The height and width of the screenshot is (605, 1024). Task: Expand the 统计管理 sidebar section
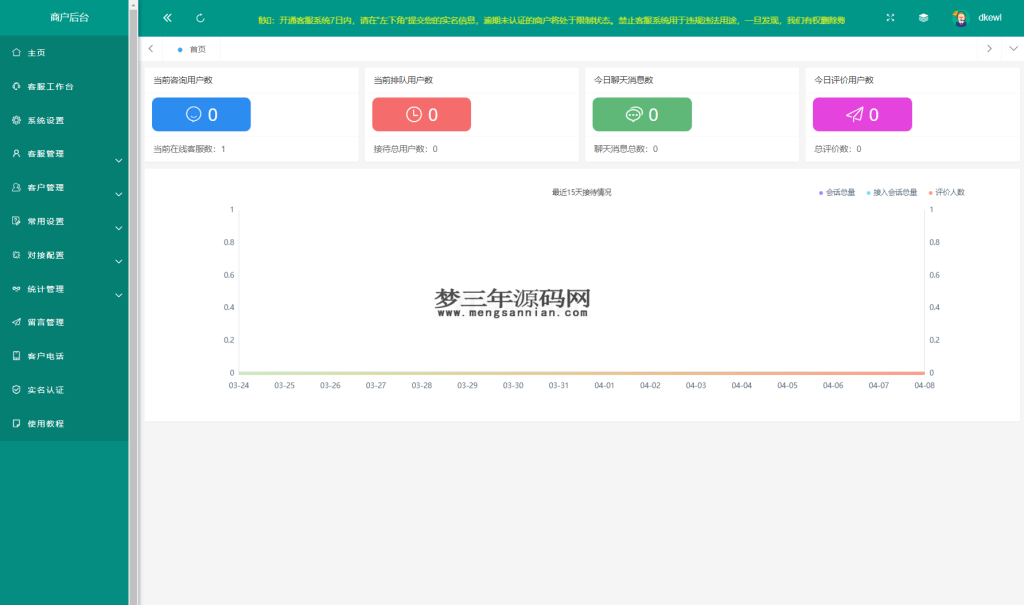(45, 288)
